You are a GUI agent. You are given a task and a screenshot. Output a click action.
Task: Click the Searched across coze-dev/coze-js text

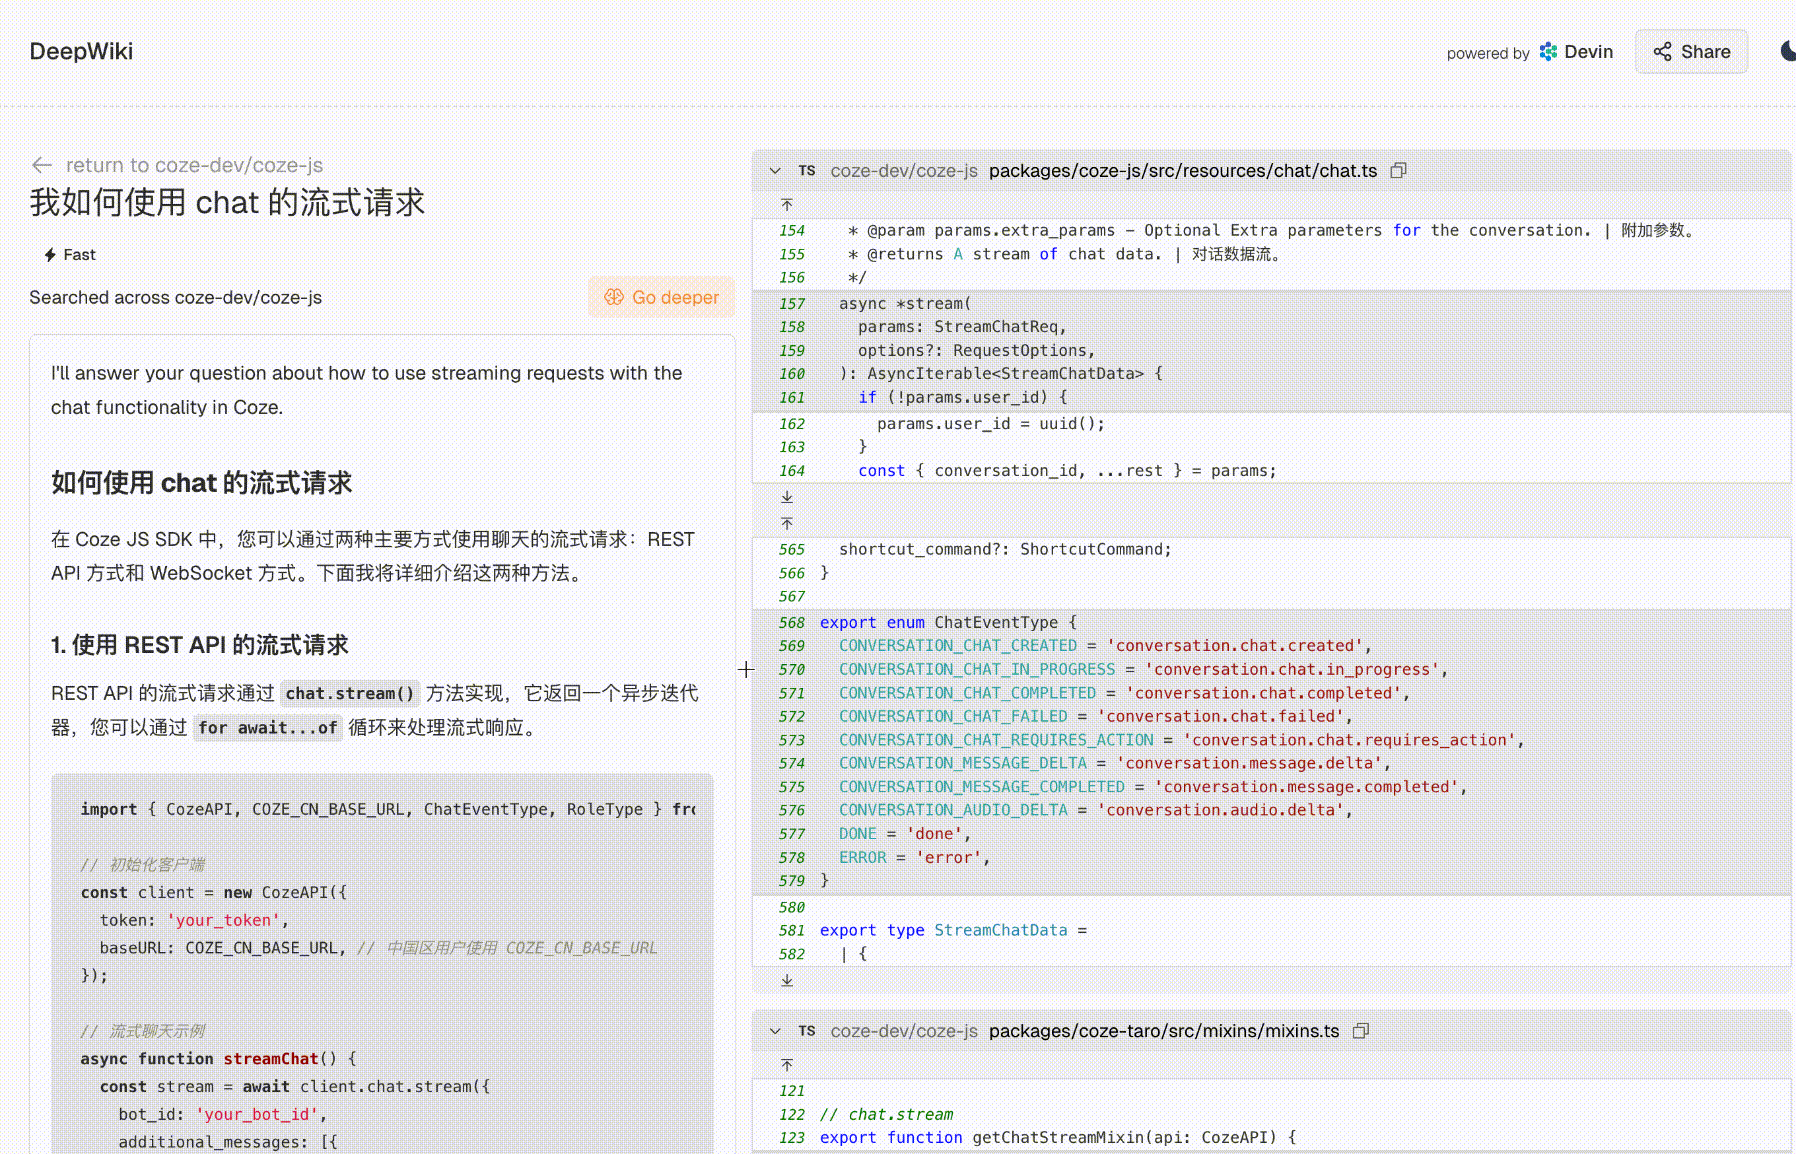tap(175, 297)
